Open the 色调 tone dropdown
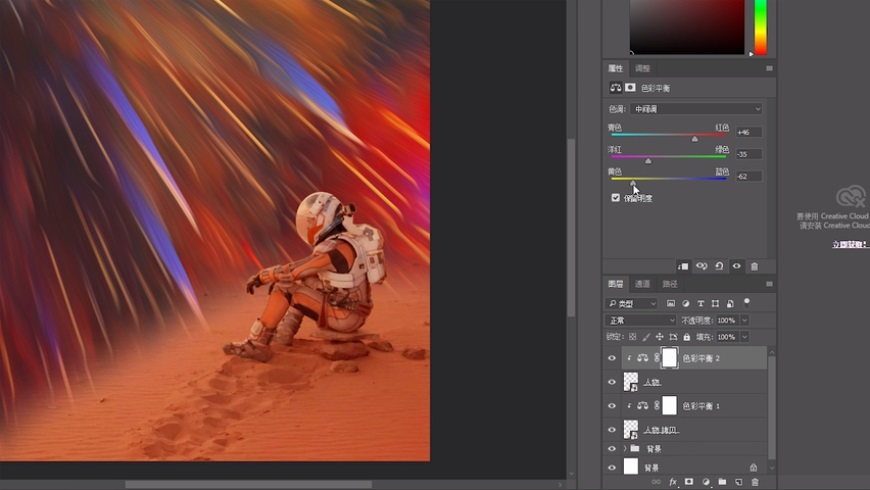The height and width of the screenshot is (490, 870). point(696,109)
